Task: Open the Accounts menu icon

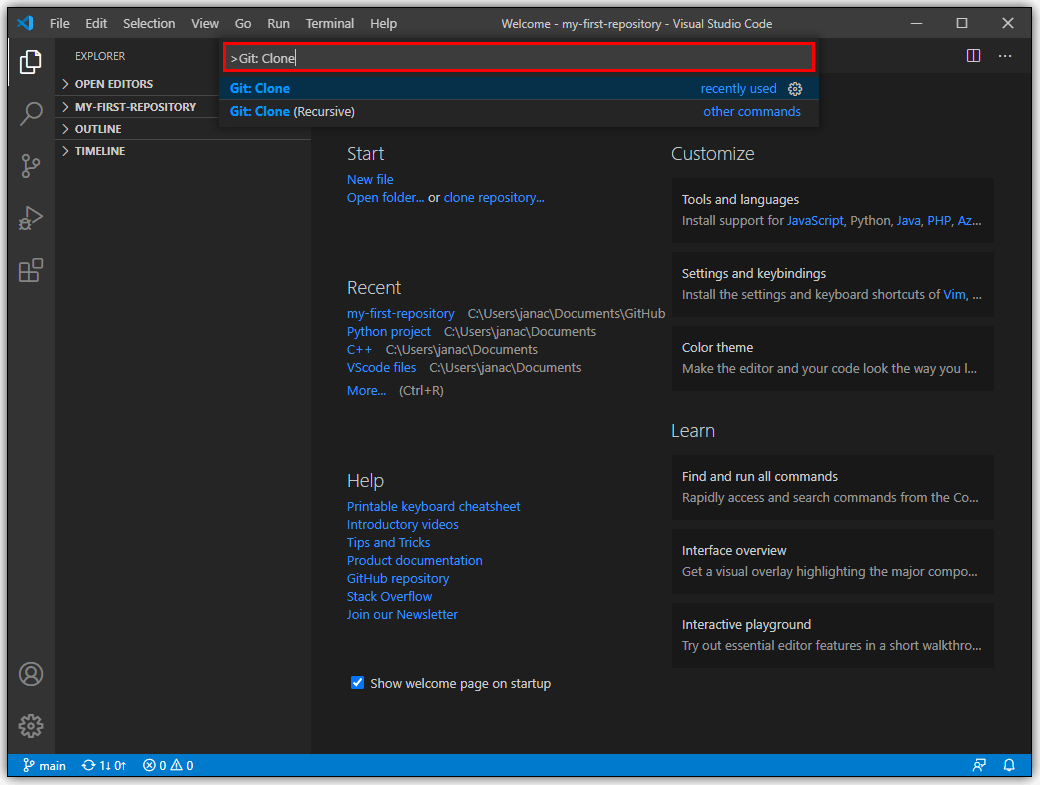Action: click(31, 674)
